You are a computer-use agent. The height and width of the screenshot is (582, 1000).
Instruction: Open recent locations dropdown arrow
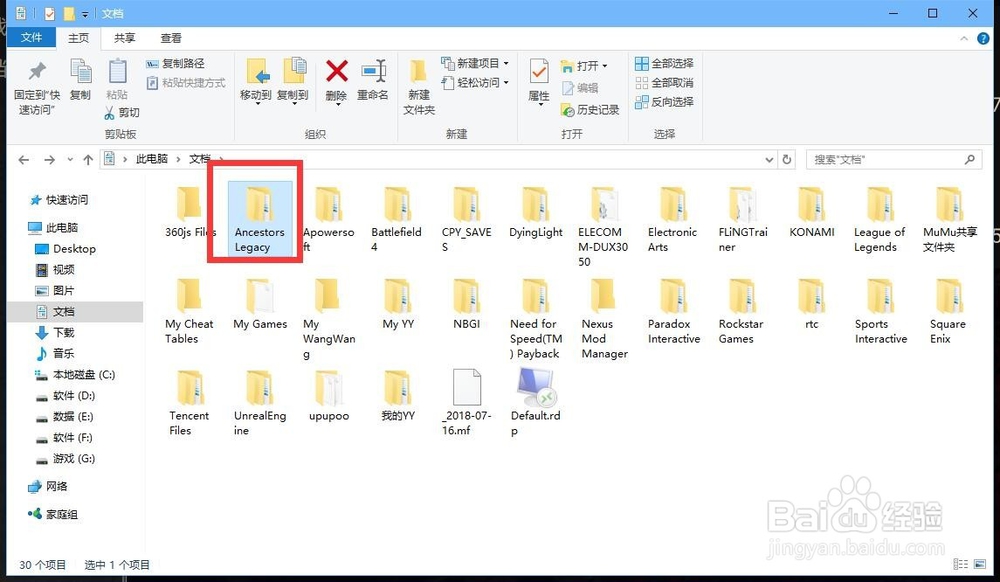point(70,159)
